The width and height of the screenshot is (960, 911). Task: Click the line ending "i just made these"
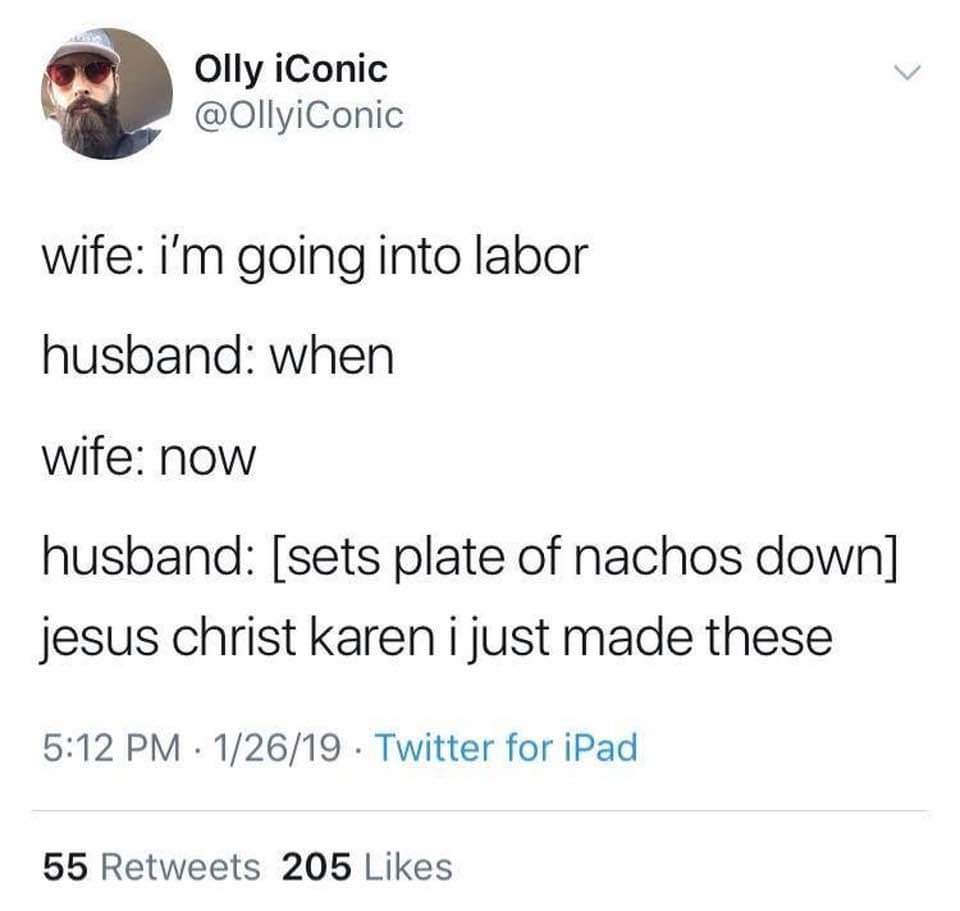click(437, 638)
